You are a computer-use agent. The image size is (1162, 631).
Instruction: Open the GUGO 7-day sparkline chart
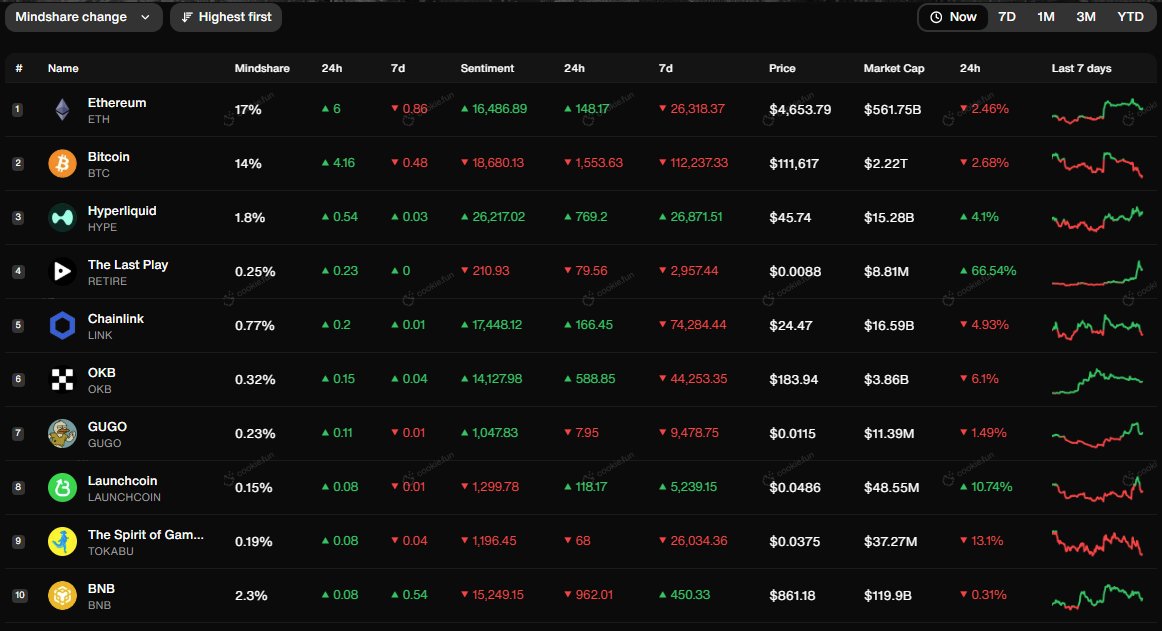click(x=1097, y=435)
